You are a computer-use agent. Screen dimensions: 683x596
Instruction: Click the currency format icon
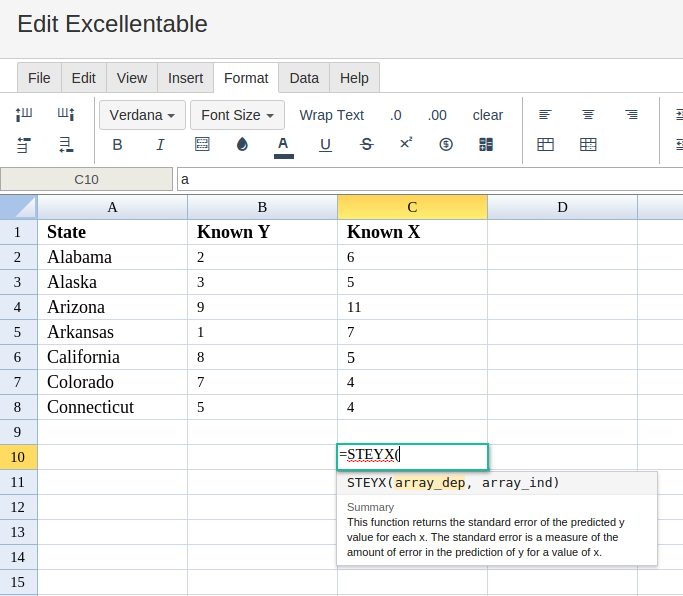pyautogui.click(x=446, y=145)
